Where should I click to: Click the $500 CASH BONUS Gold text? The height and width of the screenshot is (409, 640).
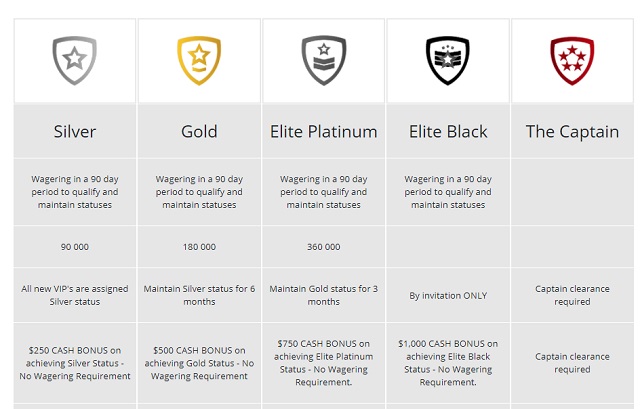199,363
